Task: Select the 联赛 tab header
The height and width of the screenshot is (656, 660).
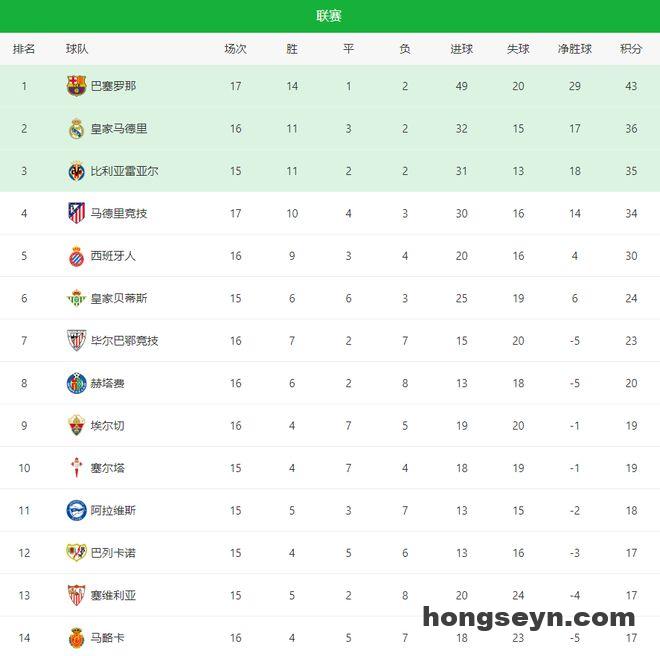Action: [x=329, y=16]
